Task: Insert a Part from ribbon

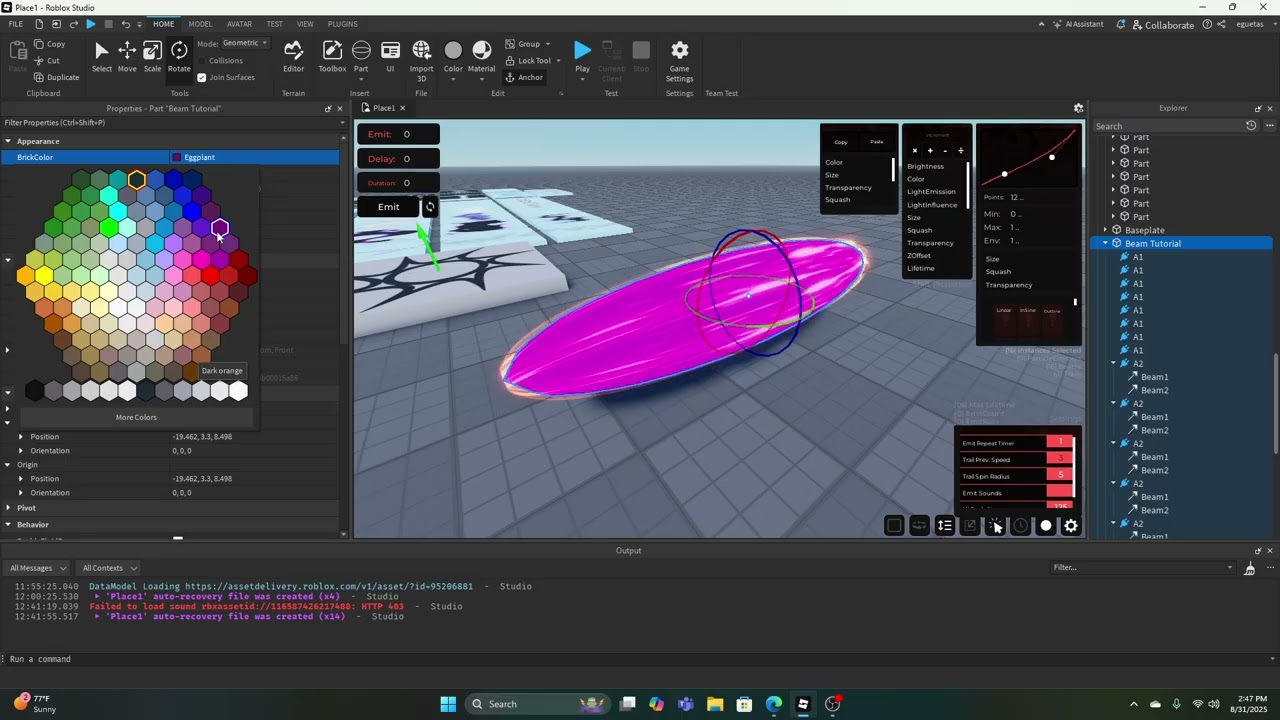Action: tap(361, 57)
